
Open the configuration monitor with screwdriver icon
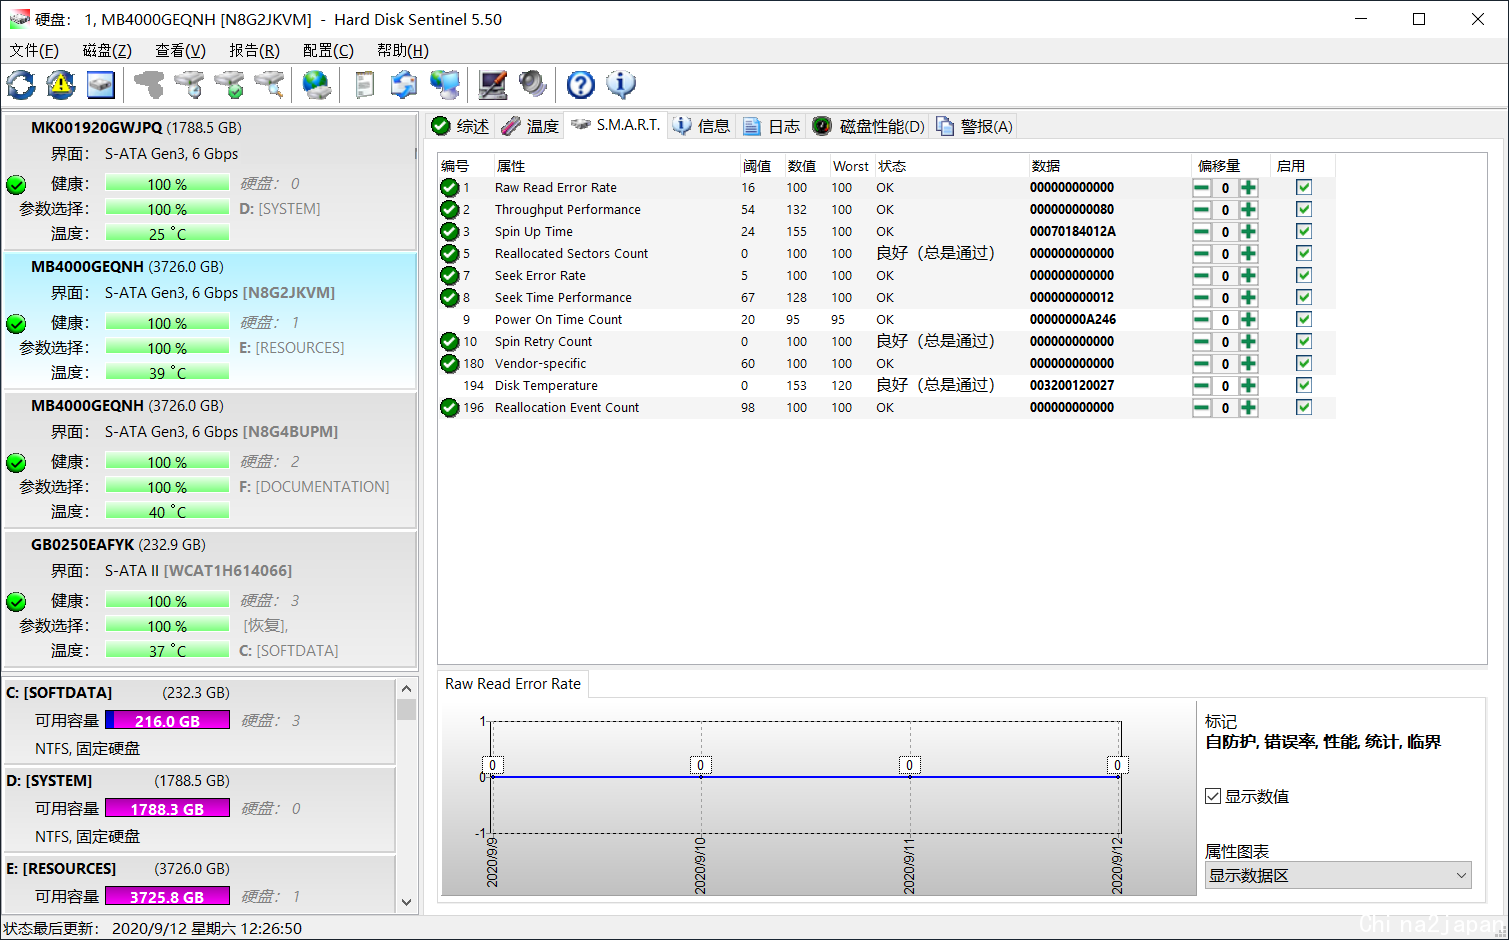tap(492, 85)
